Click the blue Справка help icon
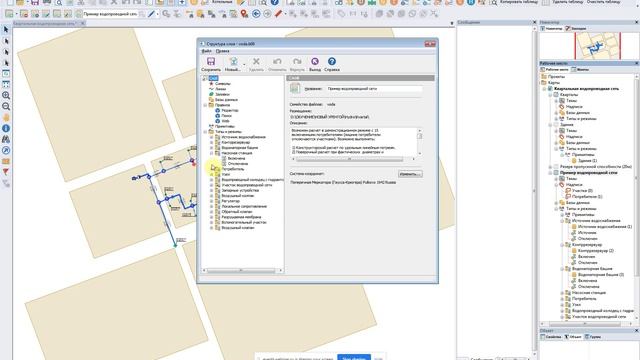Viewport: 640px width, 360px height. click(x=332, y=62)
